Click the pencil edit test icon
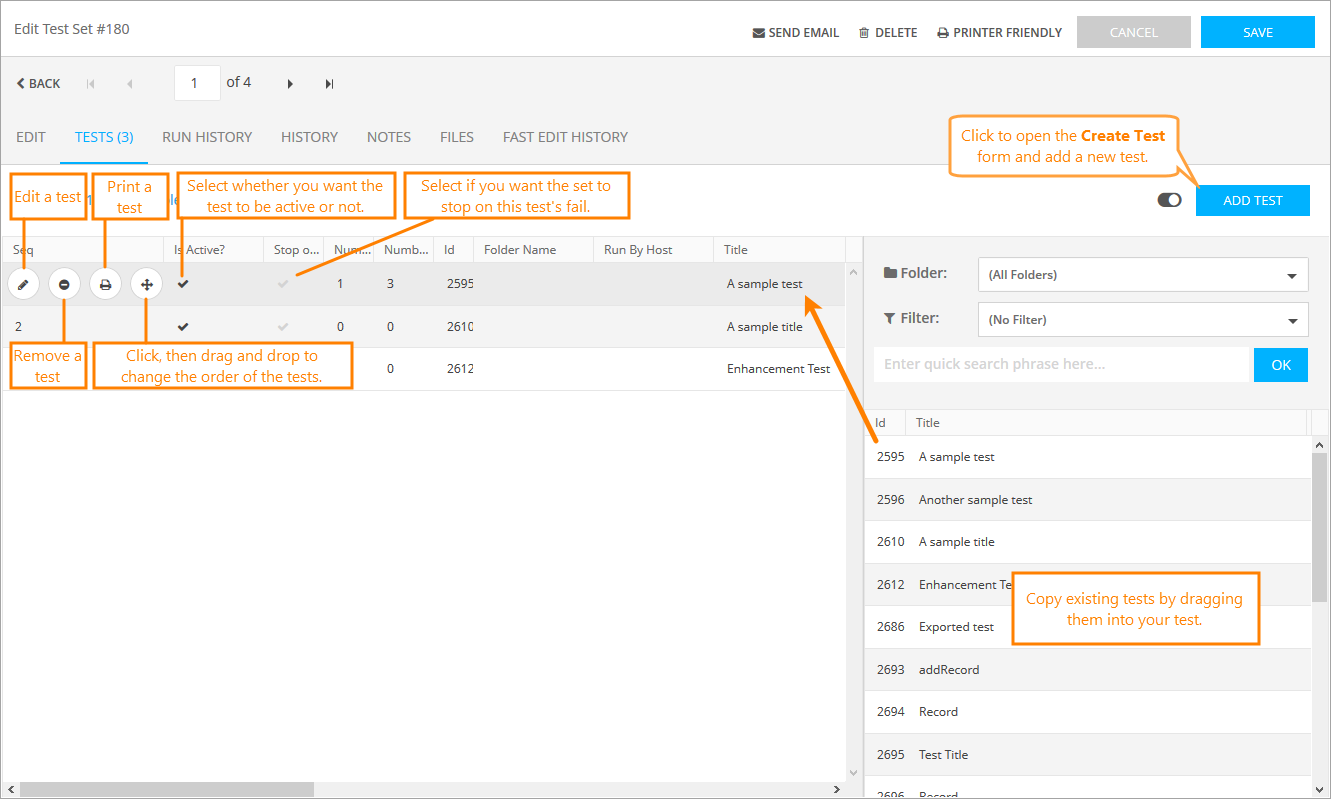Viewport: 1331px width, 799px height. (x=23, y=285)
